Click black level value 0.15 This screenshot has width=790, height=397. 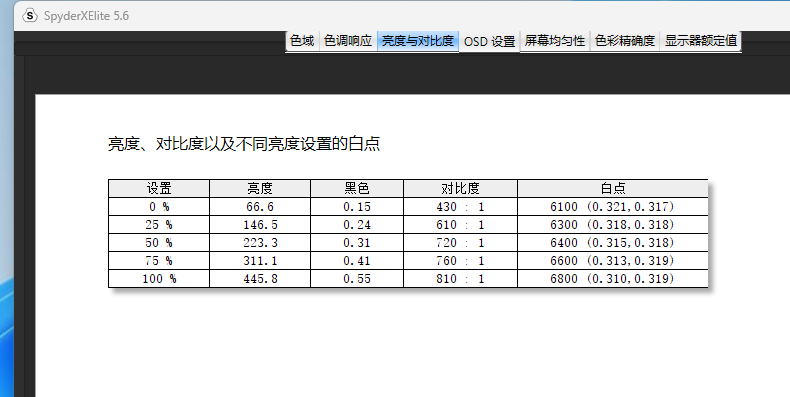(357, 207)
